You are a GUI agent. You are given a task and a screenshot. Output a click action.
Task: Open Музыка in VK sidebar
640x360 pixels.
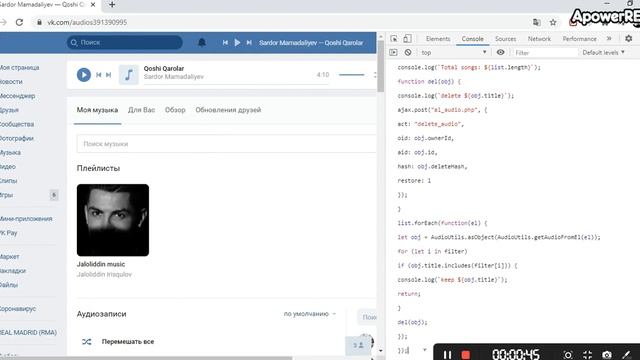(x=10, y=152)
